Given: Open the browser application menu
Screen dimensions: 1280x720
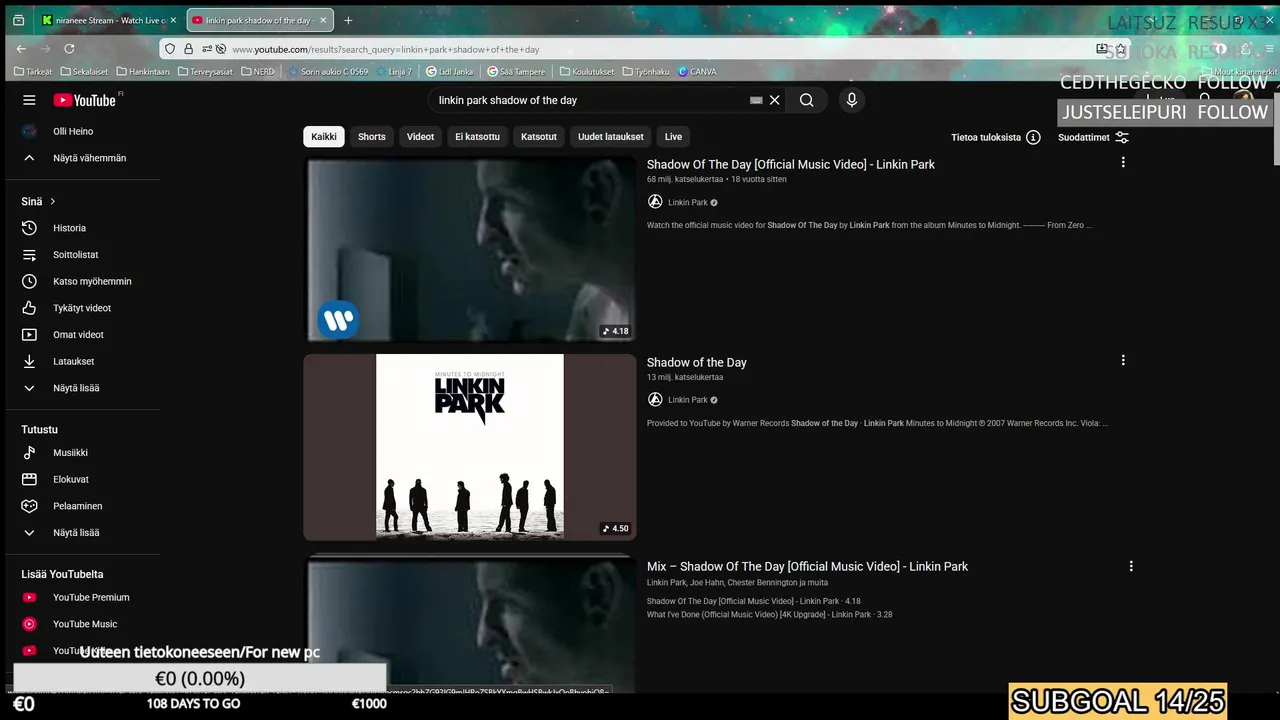Looking at the screenshot, I should point(1270,49).
